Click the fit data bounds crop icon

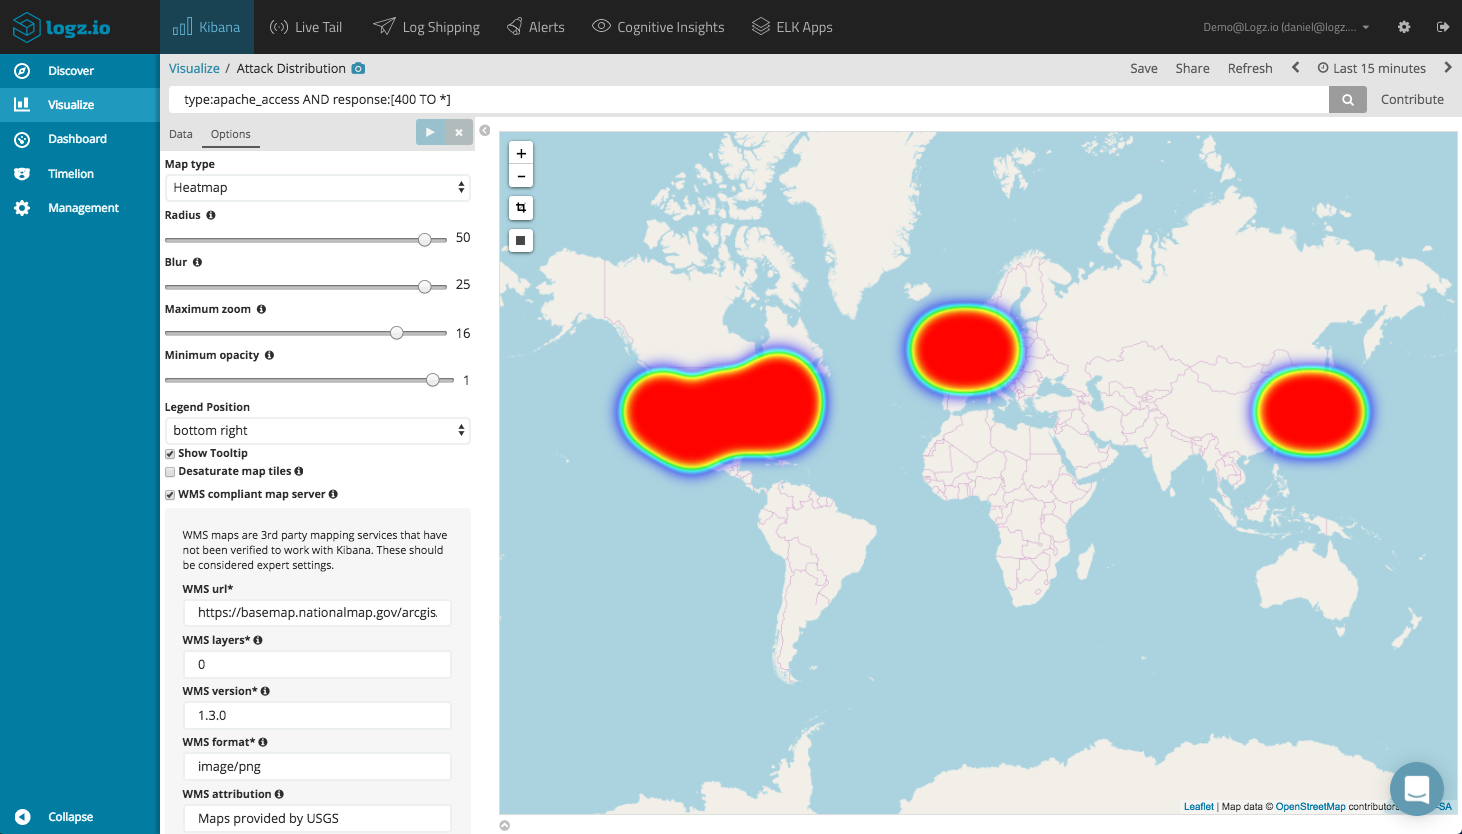point(521,208)
